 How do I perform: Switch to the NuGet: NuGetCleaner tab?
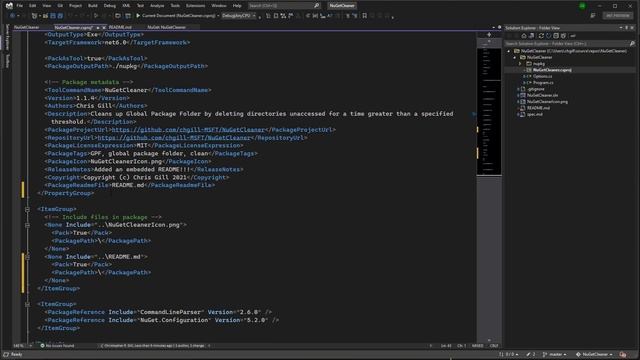pos(166,27)
